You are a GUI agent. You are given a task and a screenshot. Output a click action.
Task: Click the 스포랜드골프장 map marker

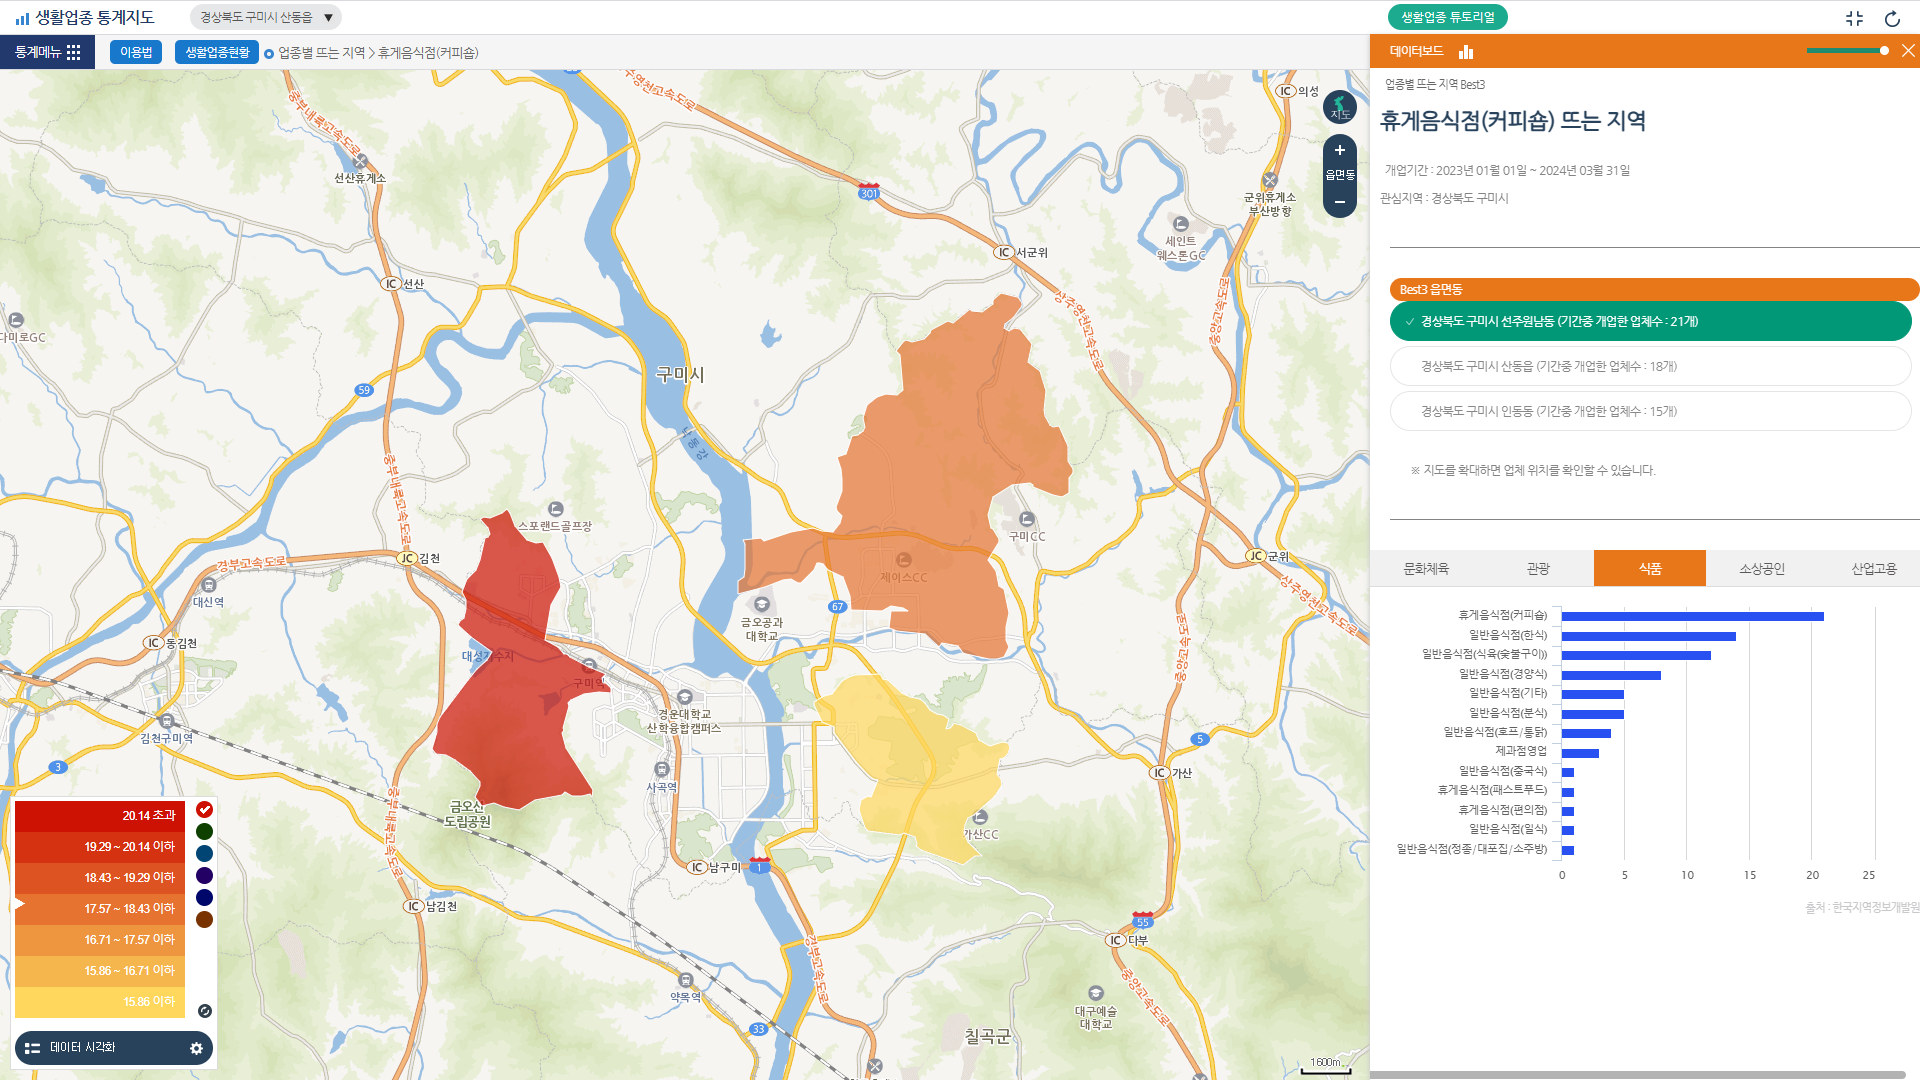556,509
